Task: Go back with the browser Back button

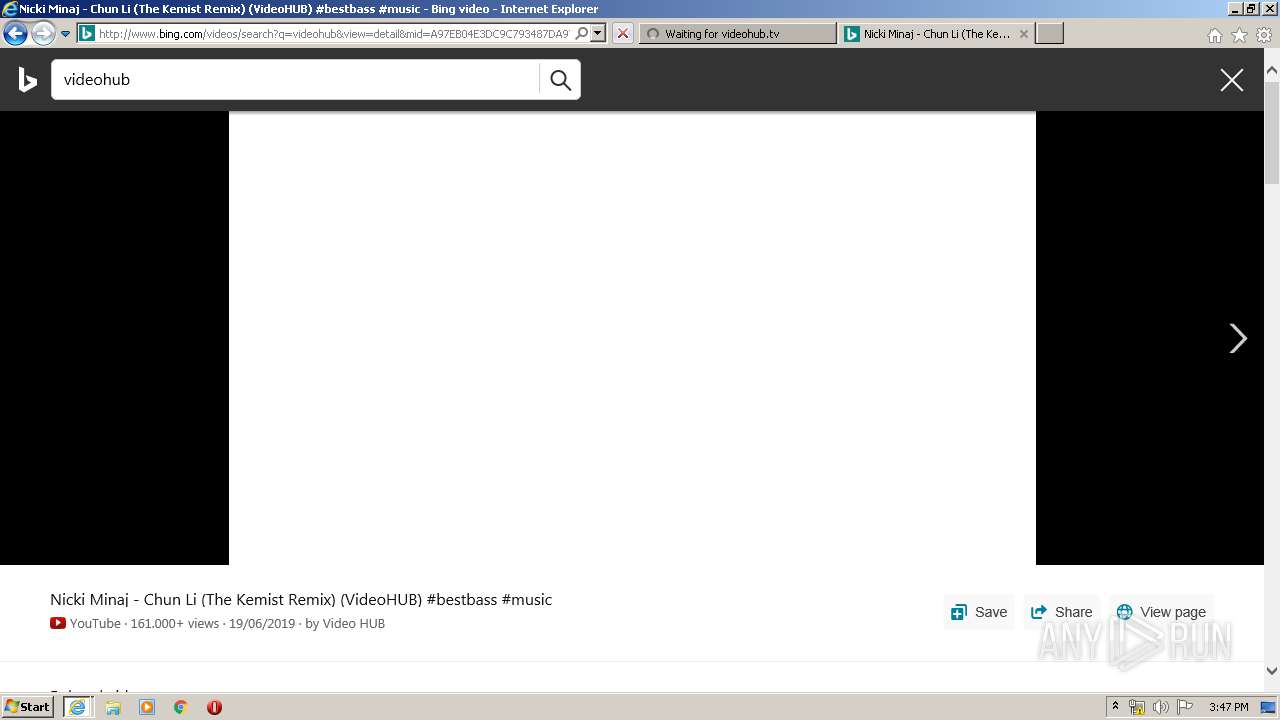Action: 15,33
